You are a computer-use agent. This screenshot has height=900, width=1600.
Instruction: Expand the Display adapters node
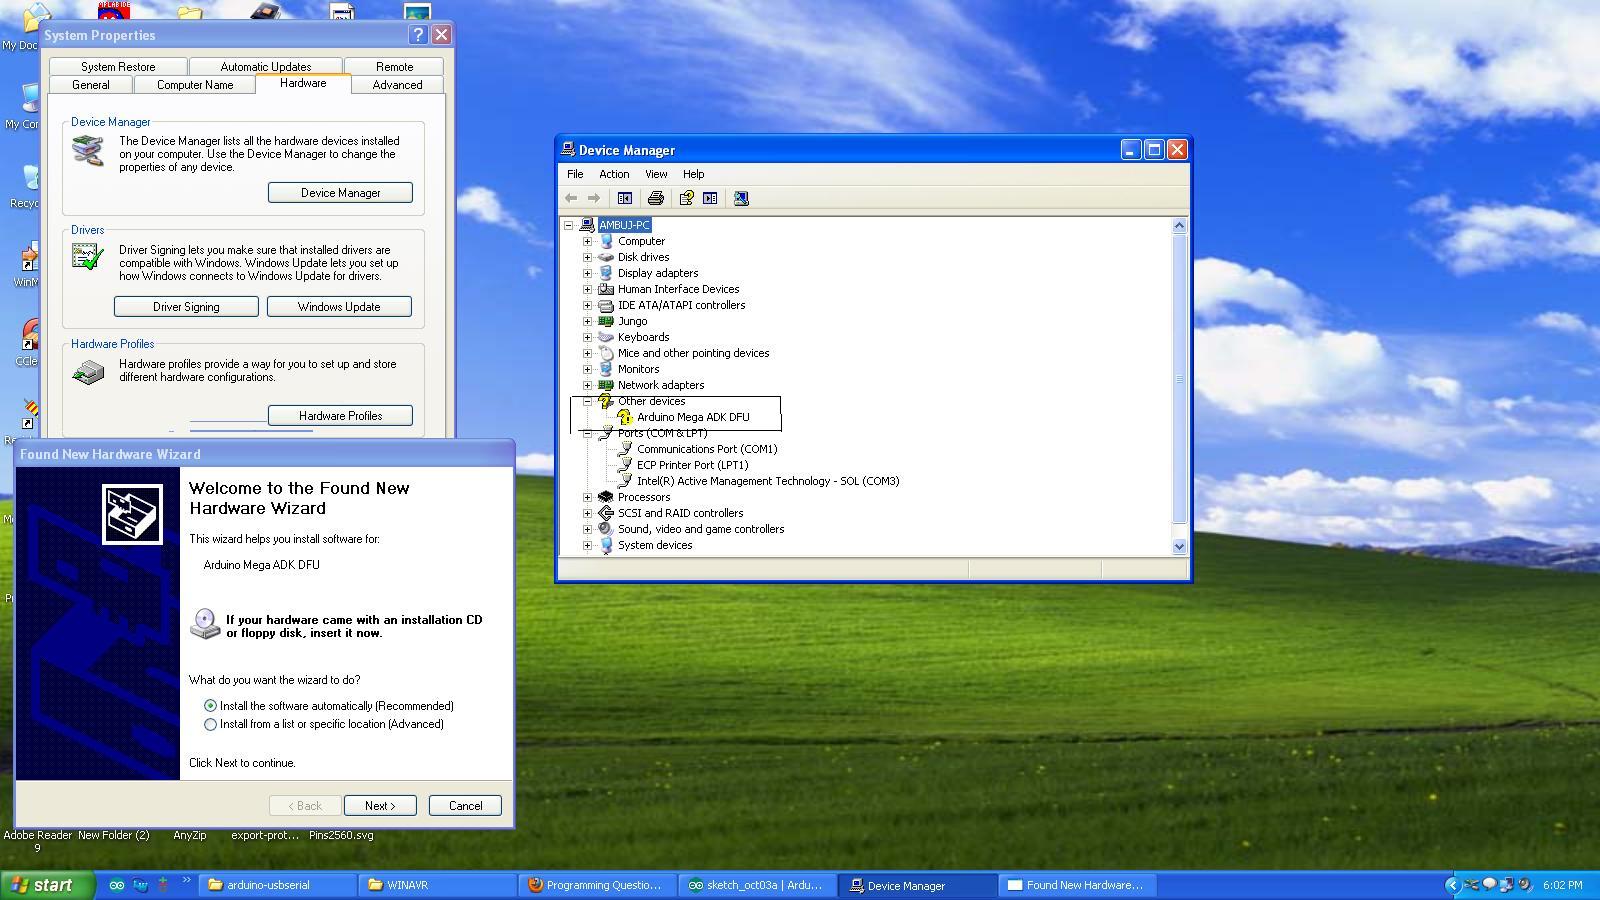point(588,273)
